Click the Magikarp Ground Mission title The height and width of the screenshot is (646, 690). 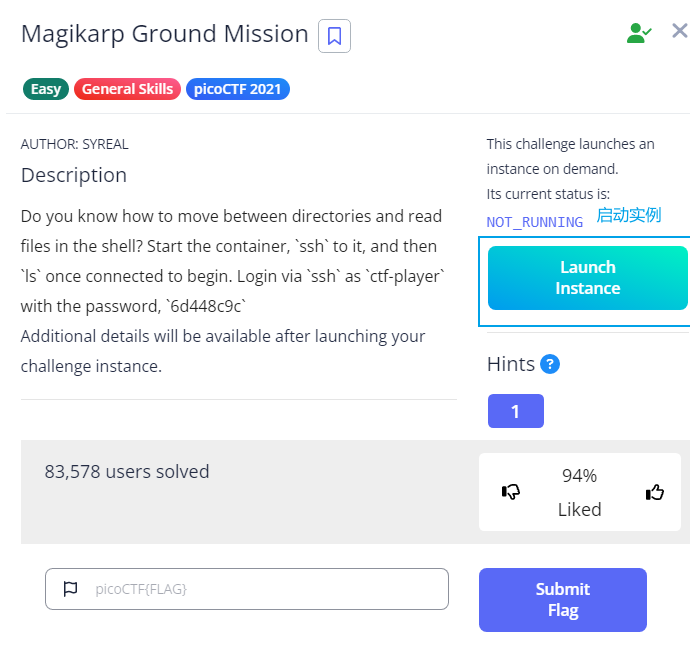tap(165, 34)
